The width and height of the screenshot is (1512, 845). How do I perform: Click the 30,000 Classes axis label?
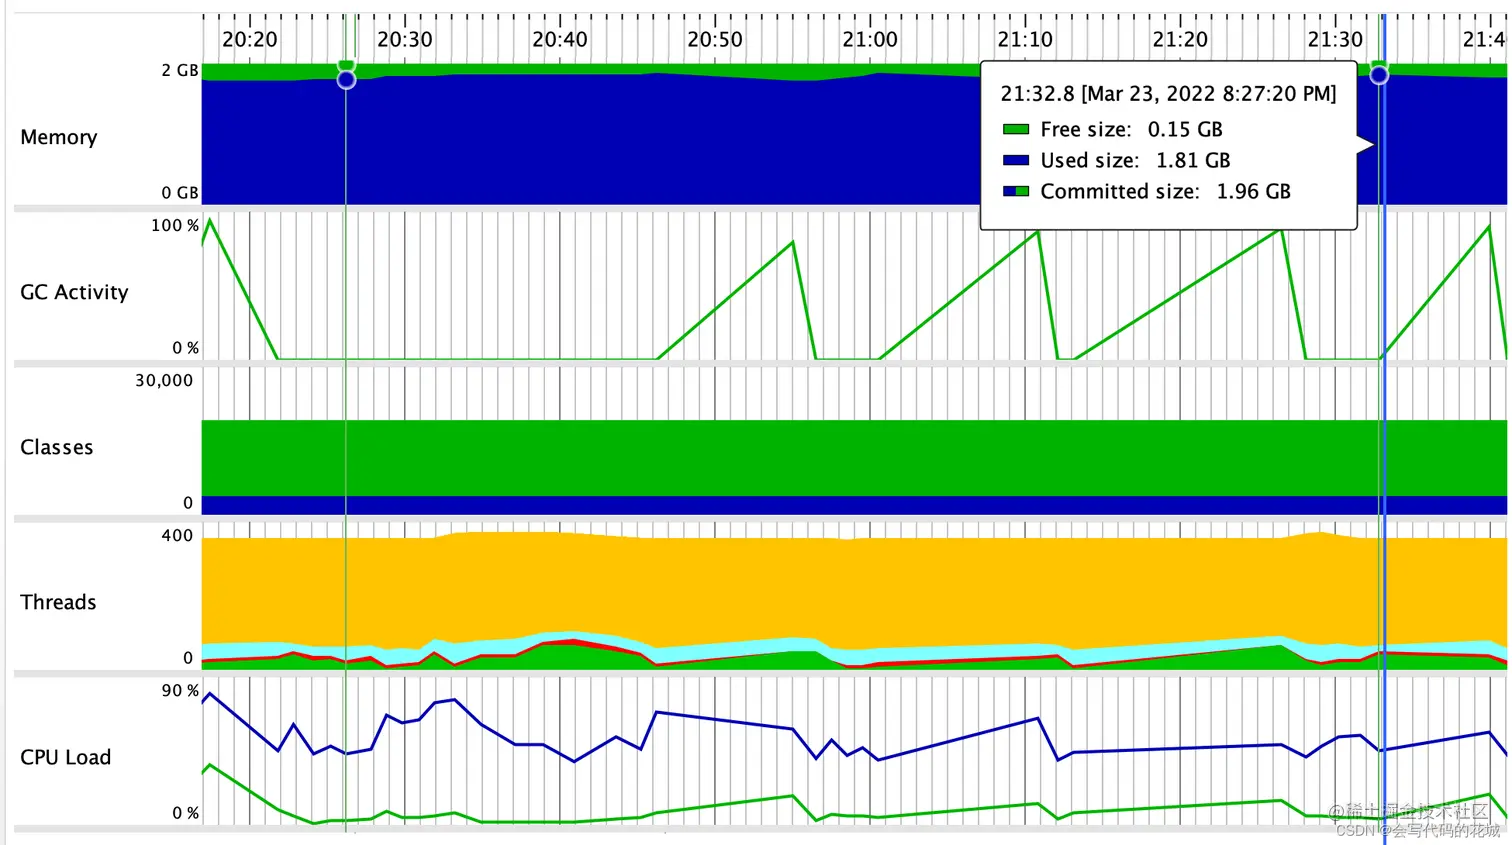pyautogui.click(x=164, y=381)
